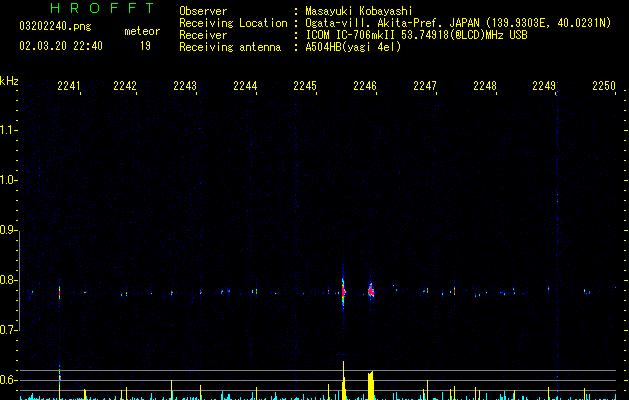The image size is (629, 400).
Task: Select the file name 03202240.png
Action: point(55,27)
